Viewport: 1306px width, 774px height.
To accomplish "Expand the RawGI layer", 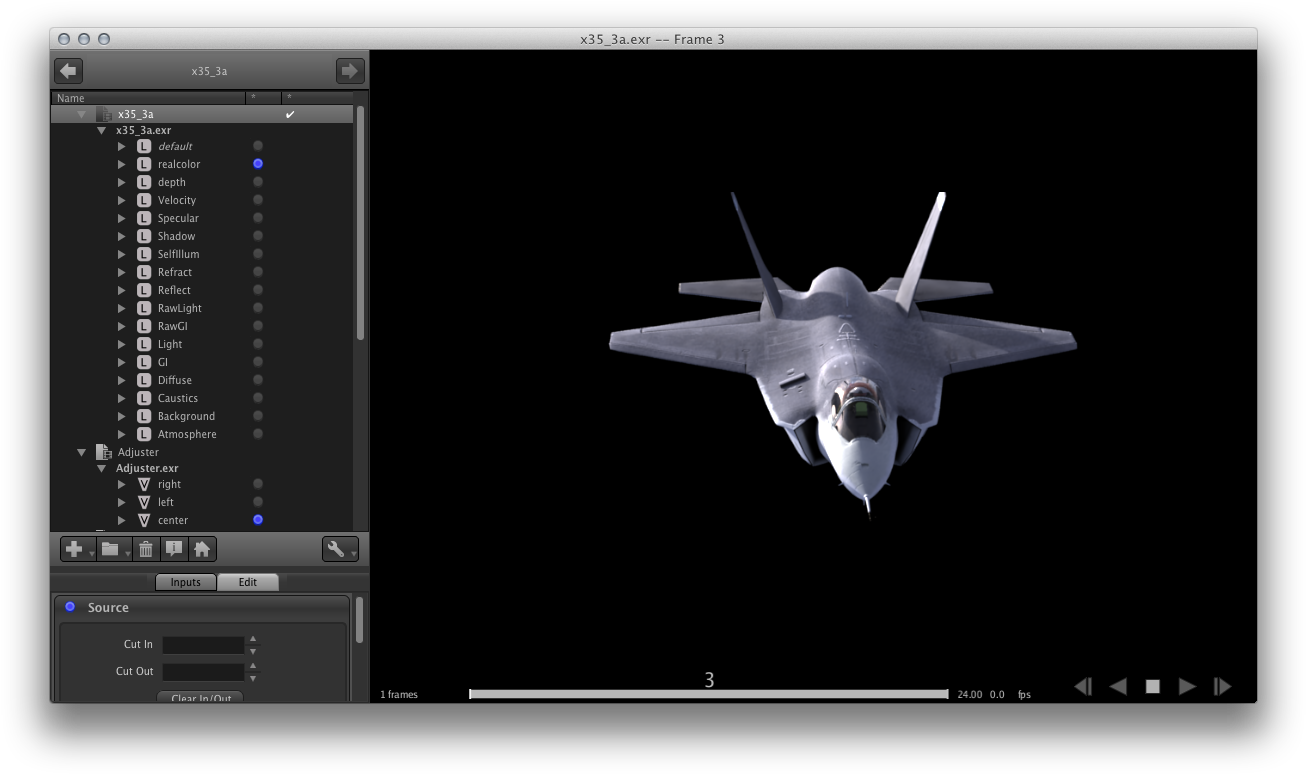I will click(x=122, y=326).
